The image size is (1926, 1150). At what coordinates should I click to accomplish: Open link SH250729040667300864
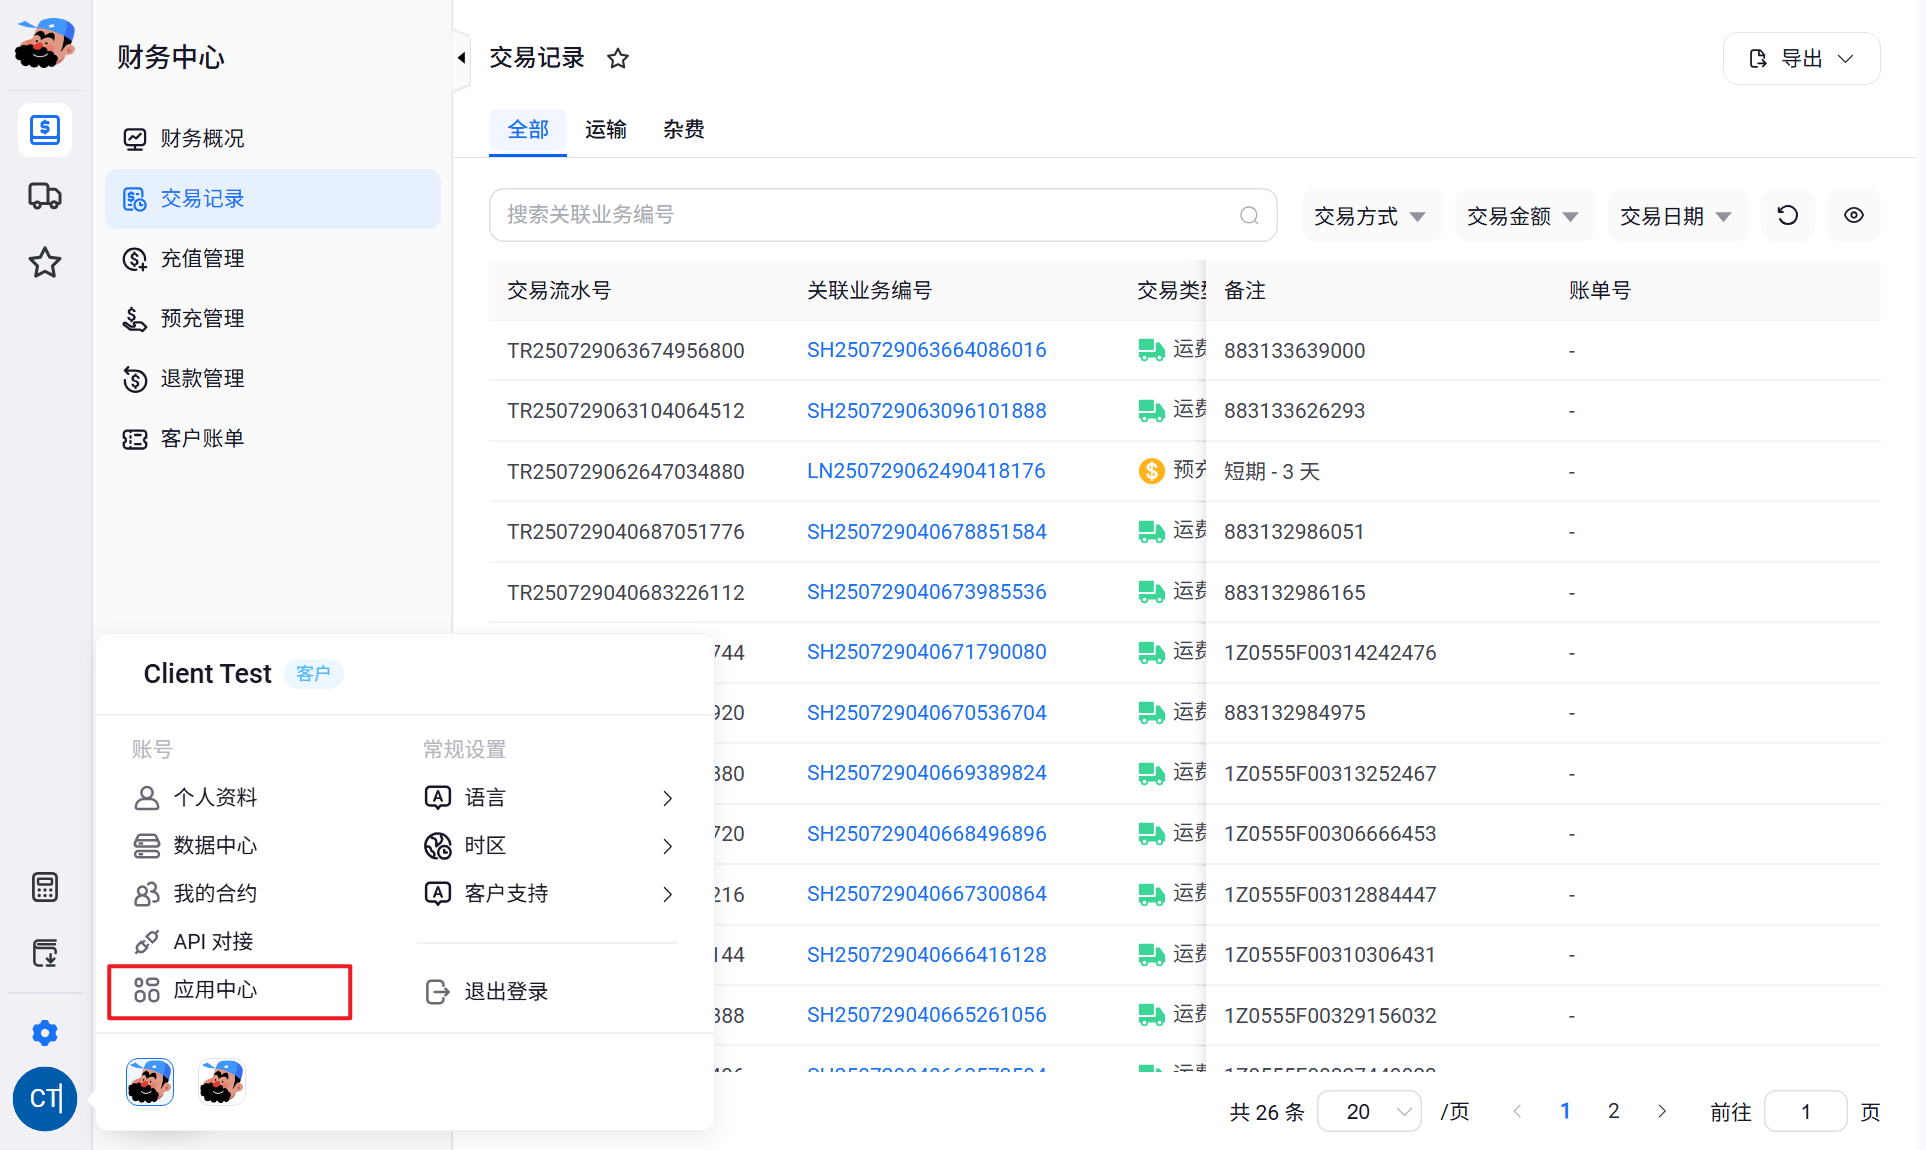point(926,894)
